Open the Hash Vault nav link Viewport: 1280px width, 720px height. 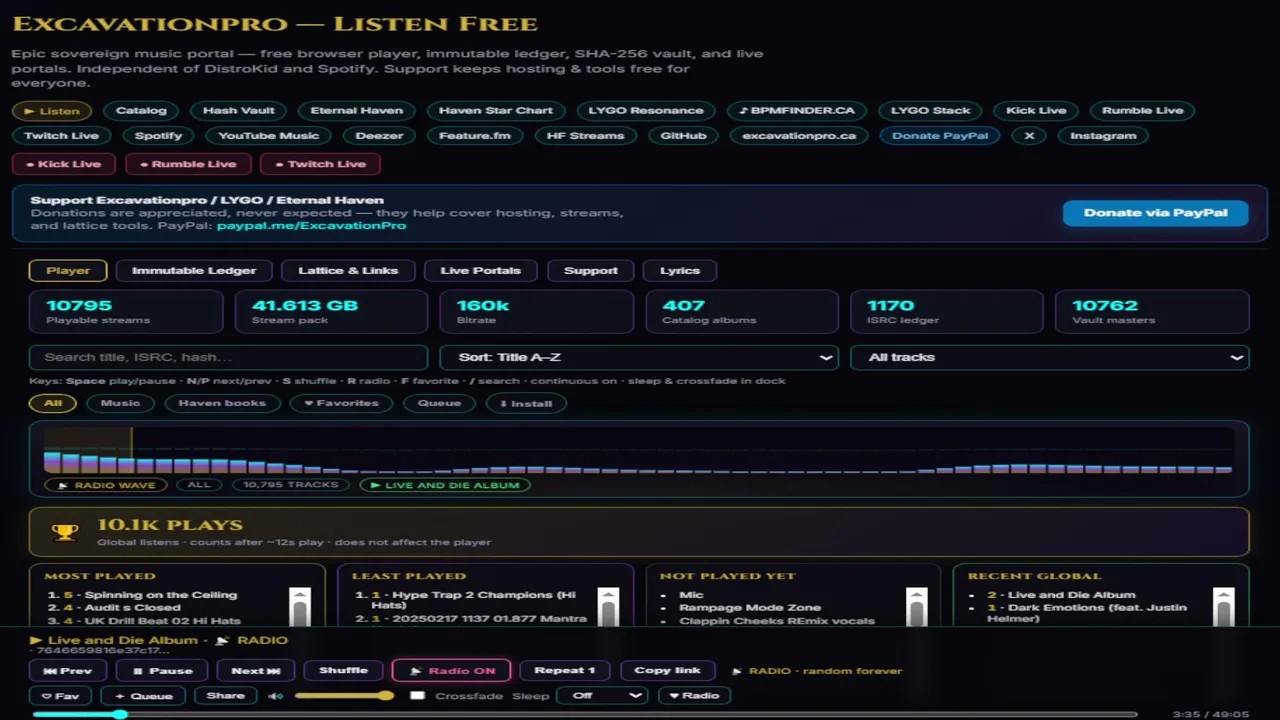click(238, 111)
